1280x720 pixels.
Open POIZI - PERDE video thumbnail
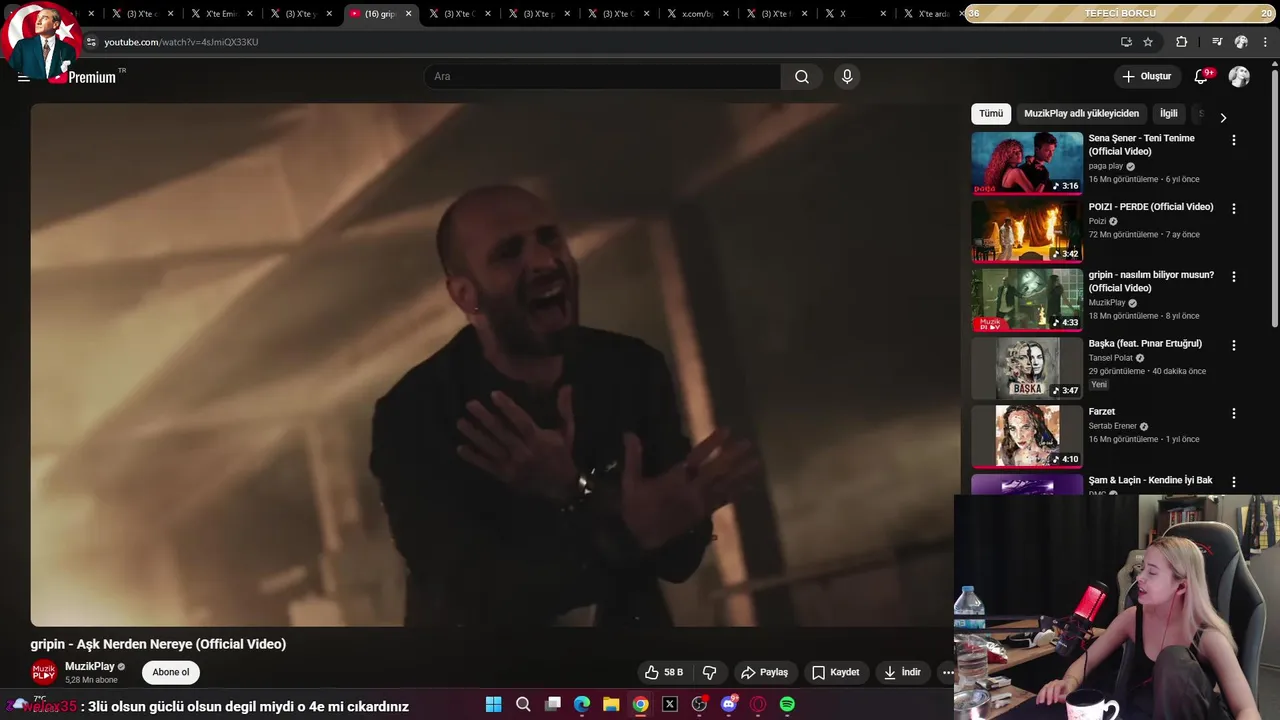[1027, 231]
